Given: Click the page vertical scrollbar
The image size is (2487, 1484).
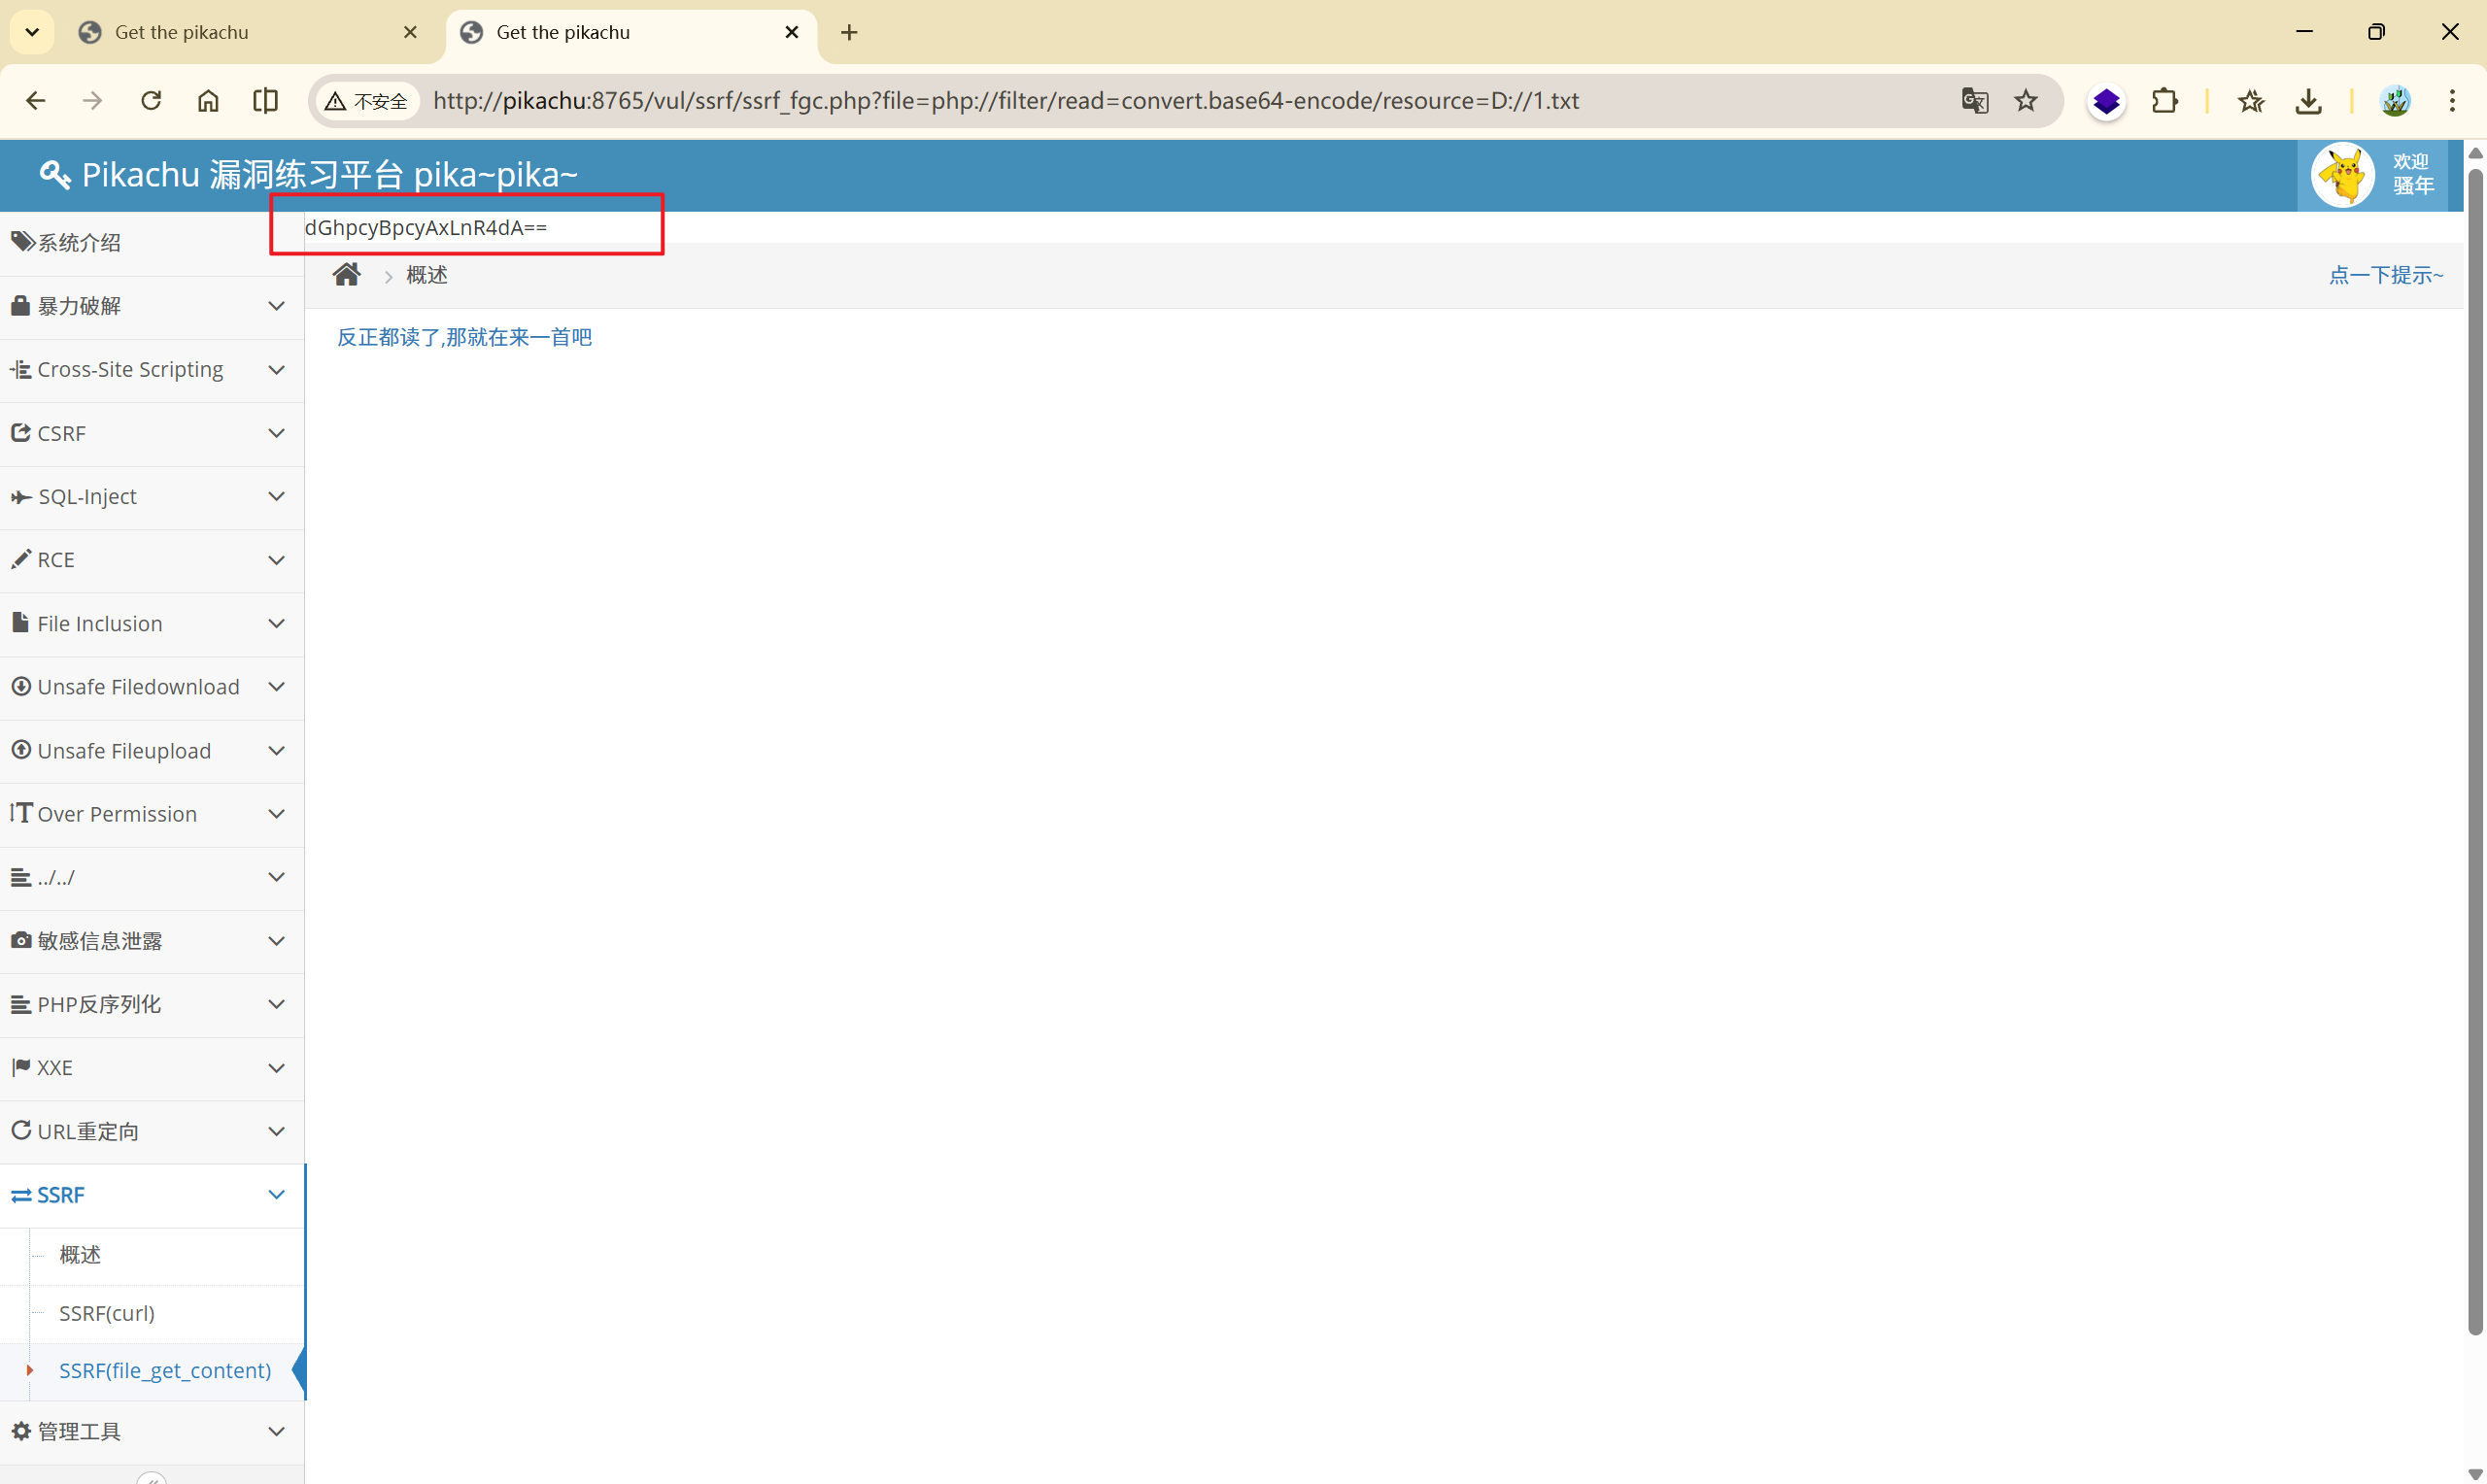Looking at the screenshot, I should pyautogui.click(x=2475, y=750).
